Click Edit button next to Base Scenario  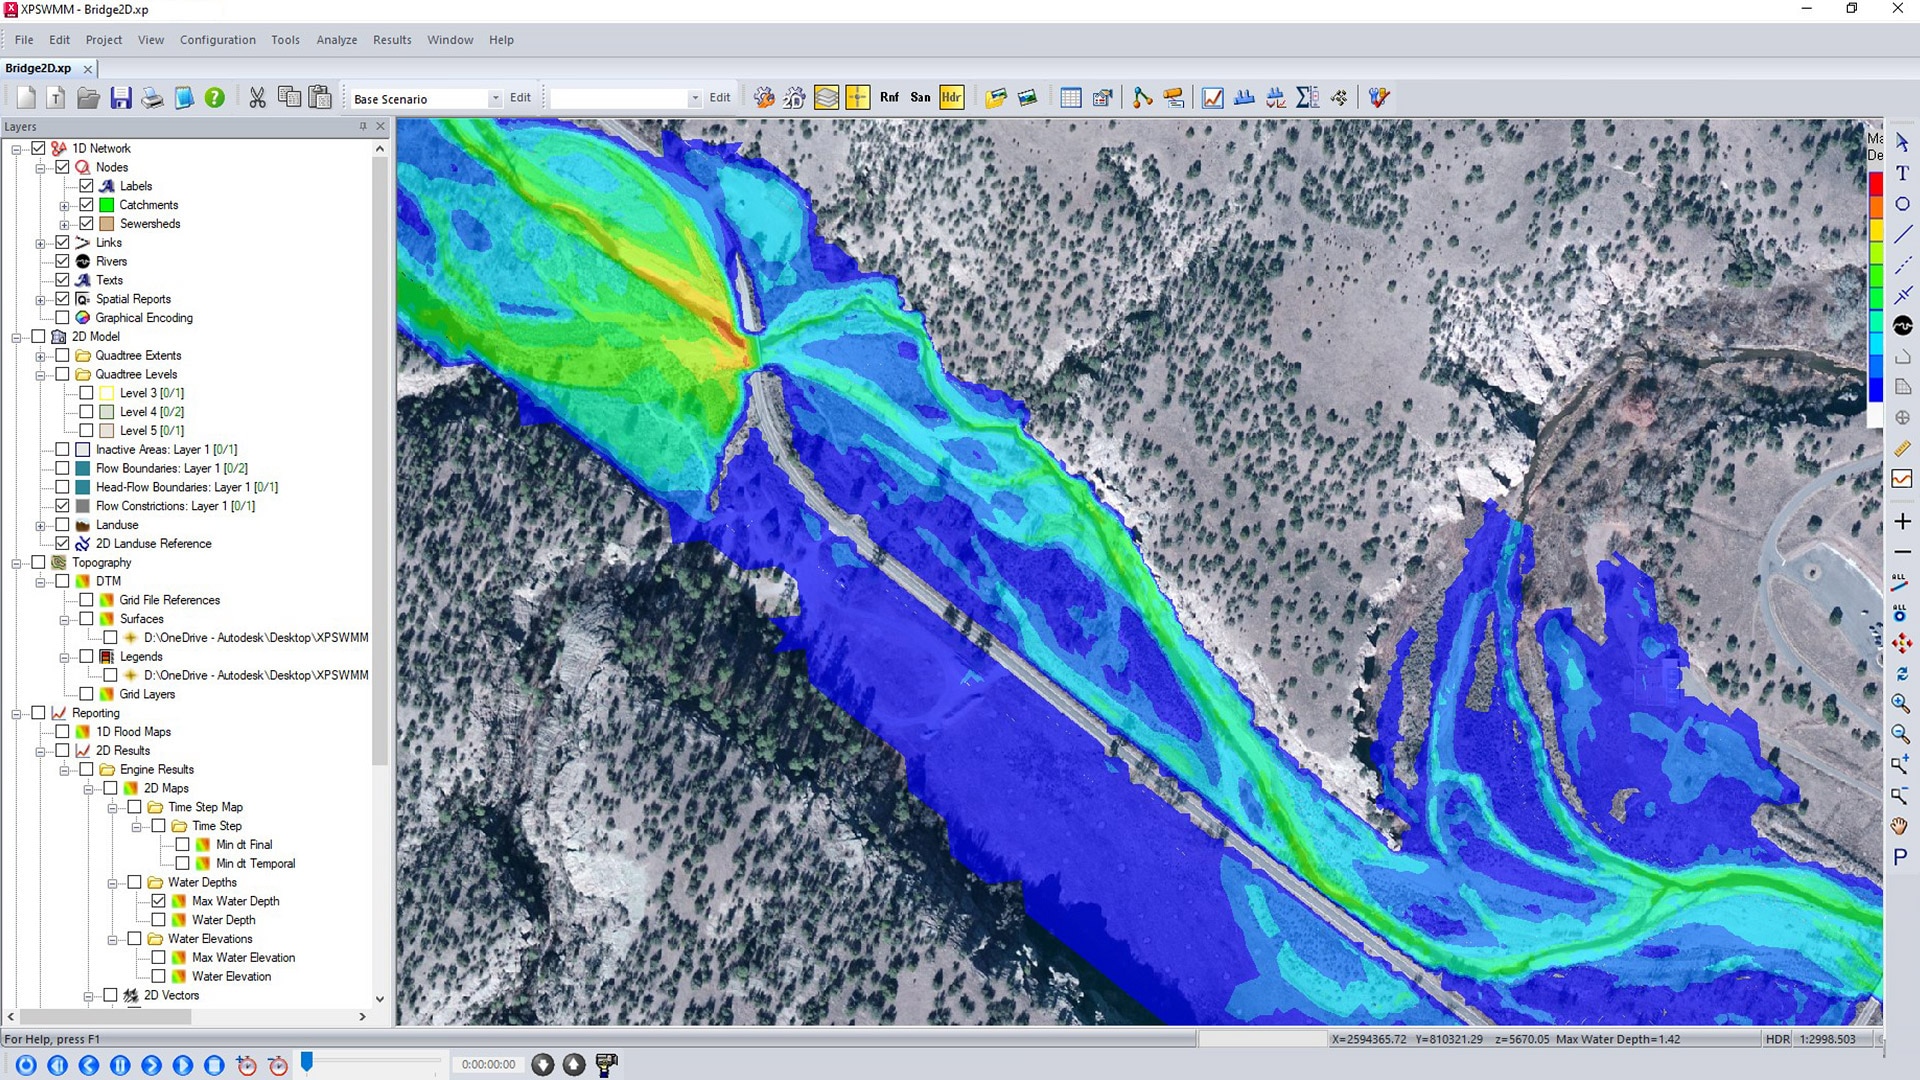520,98
